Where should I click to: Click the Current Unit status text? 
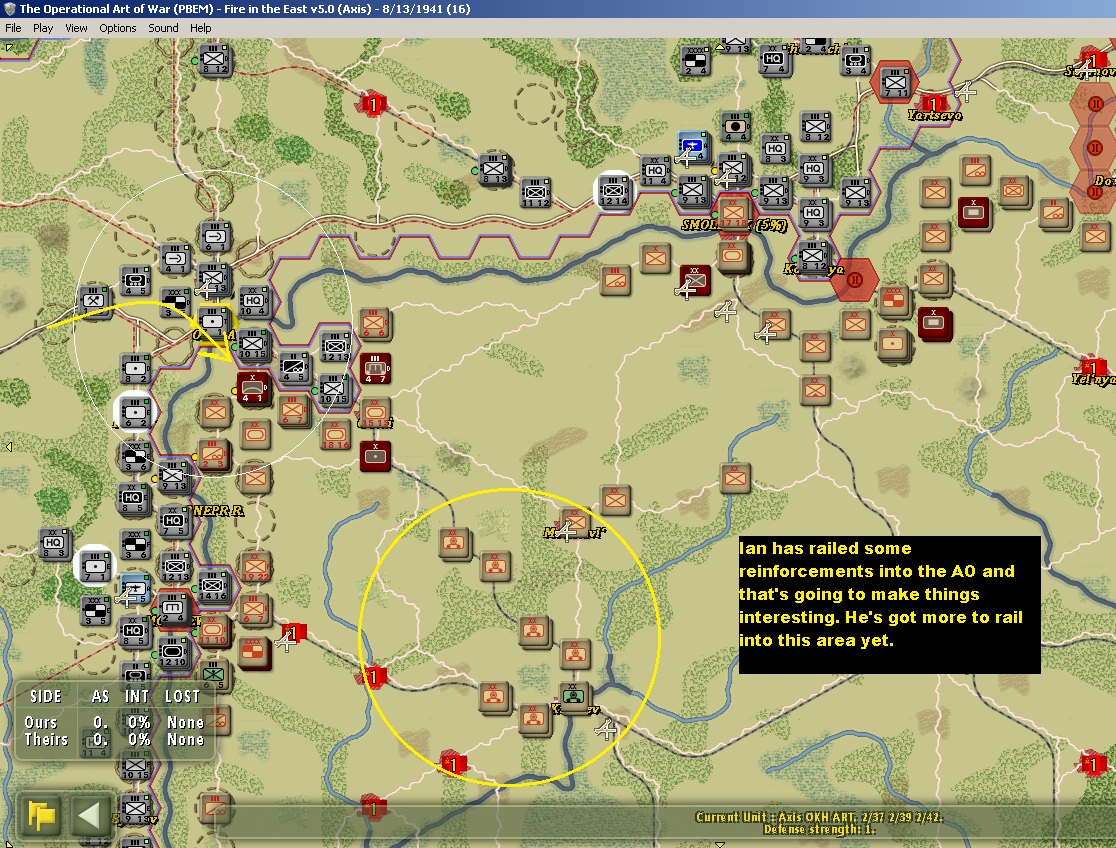(x=819, y=817)
